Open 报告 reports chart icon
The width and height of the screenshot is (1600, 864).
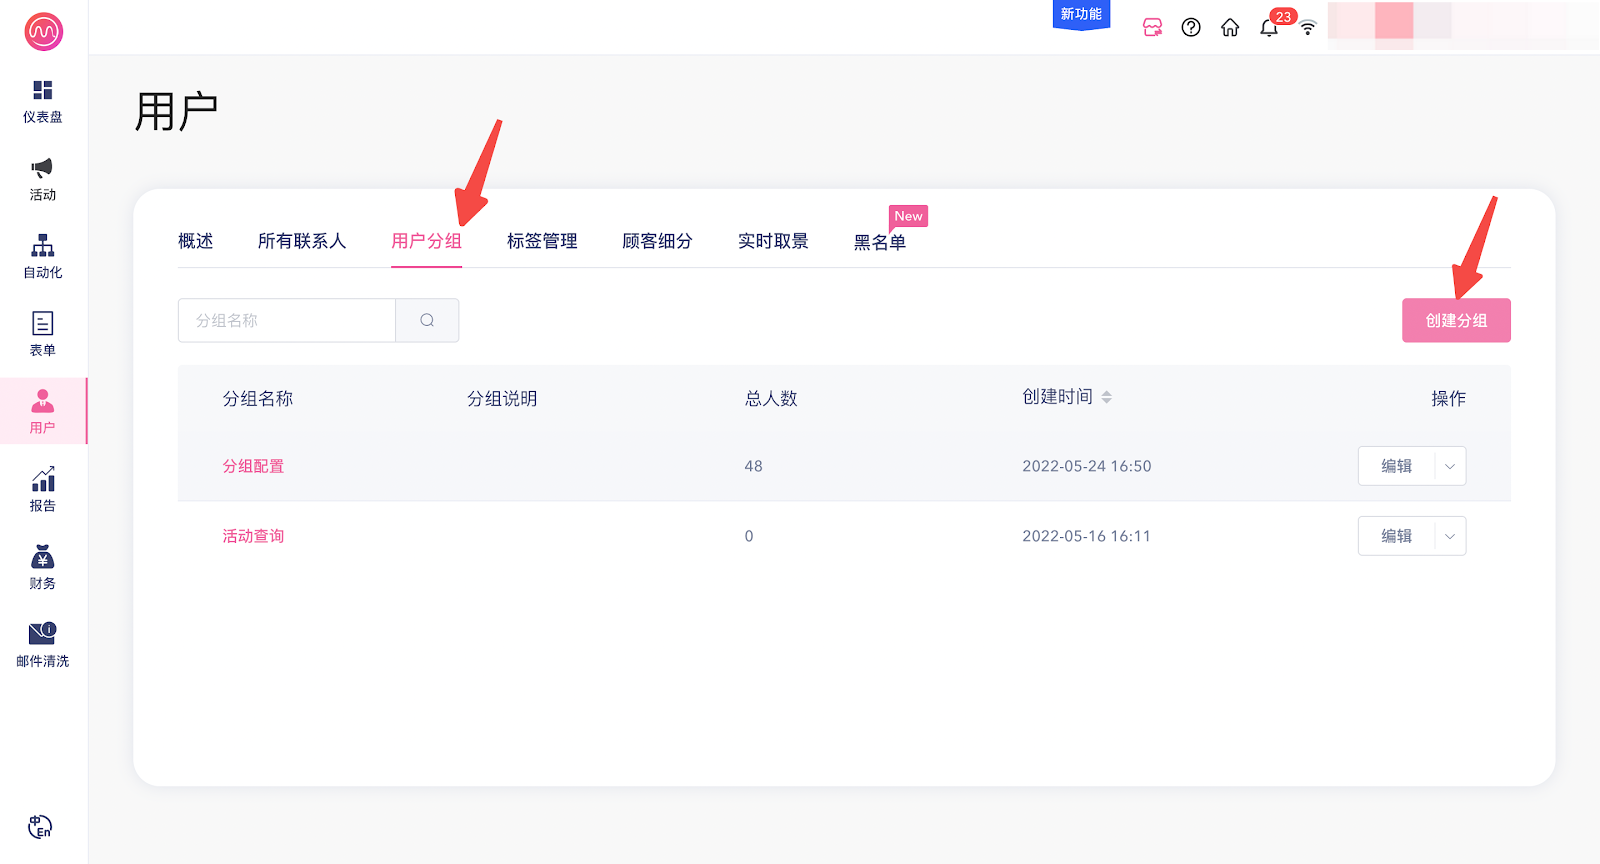(x=42, y=489)
